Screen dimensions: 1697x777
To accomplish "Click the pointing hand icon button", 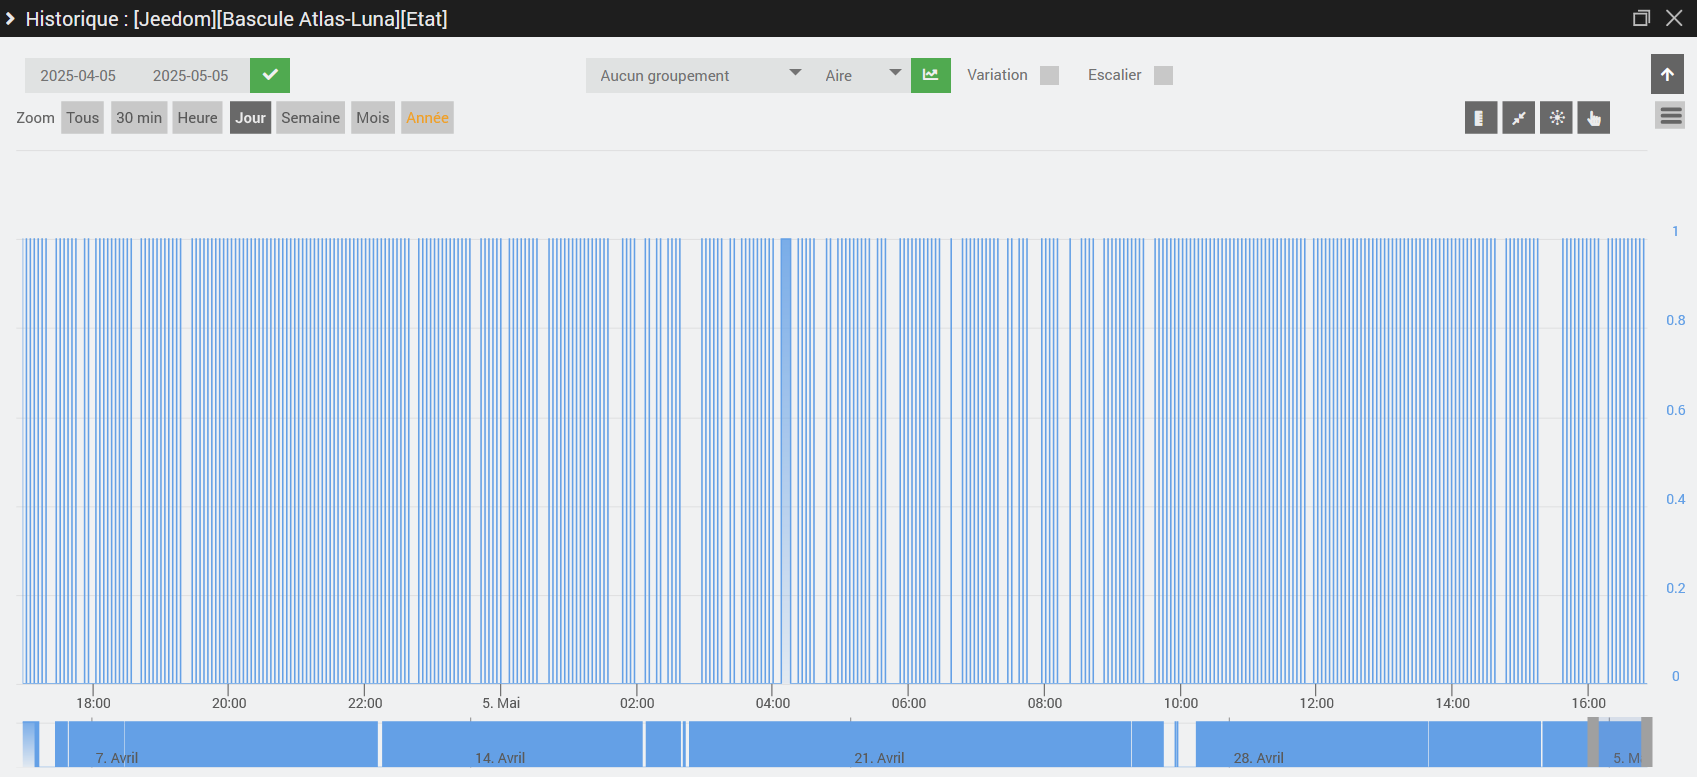I will [1594, 118].
